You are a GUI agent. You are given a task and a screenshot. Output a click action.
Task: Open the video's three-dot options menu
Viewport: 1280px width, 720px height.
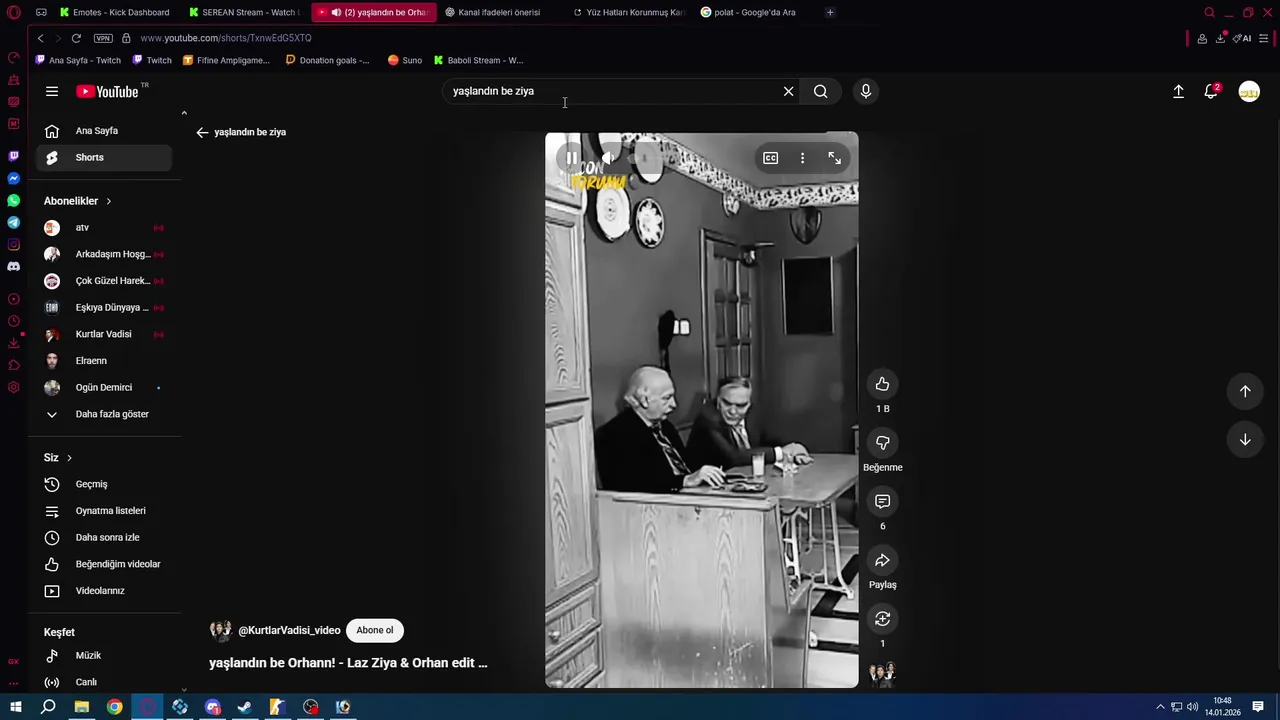pyautogui.click(x=802, y=158)
